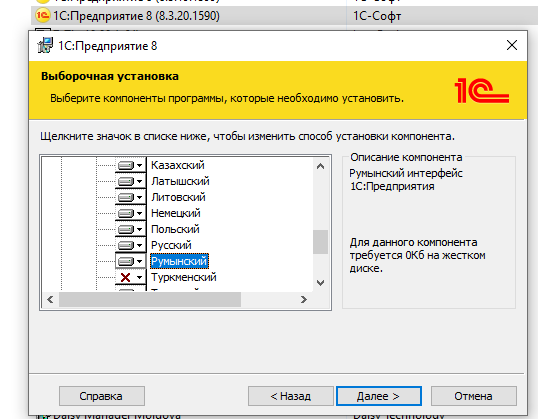Click the 1С logo in yellow banner

482,90
